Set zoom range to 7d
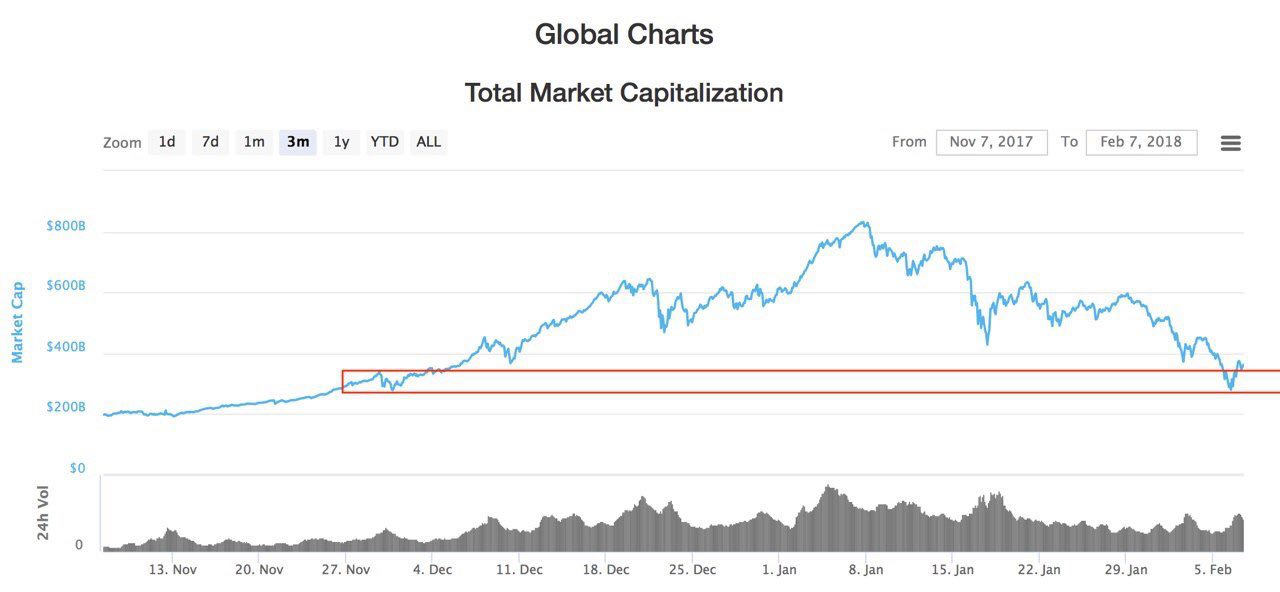The image size is (1280, 592). pyautogui.click(x=210, y=142)
